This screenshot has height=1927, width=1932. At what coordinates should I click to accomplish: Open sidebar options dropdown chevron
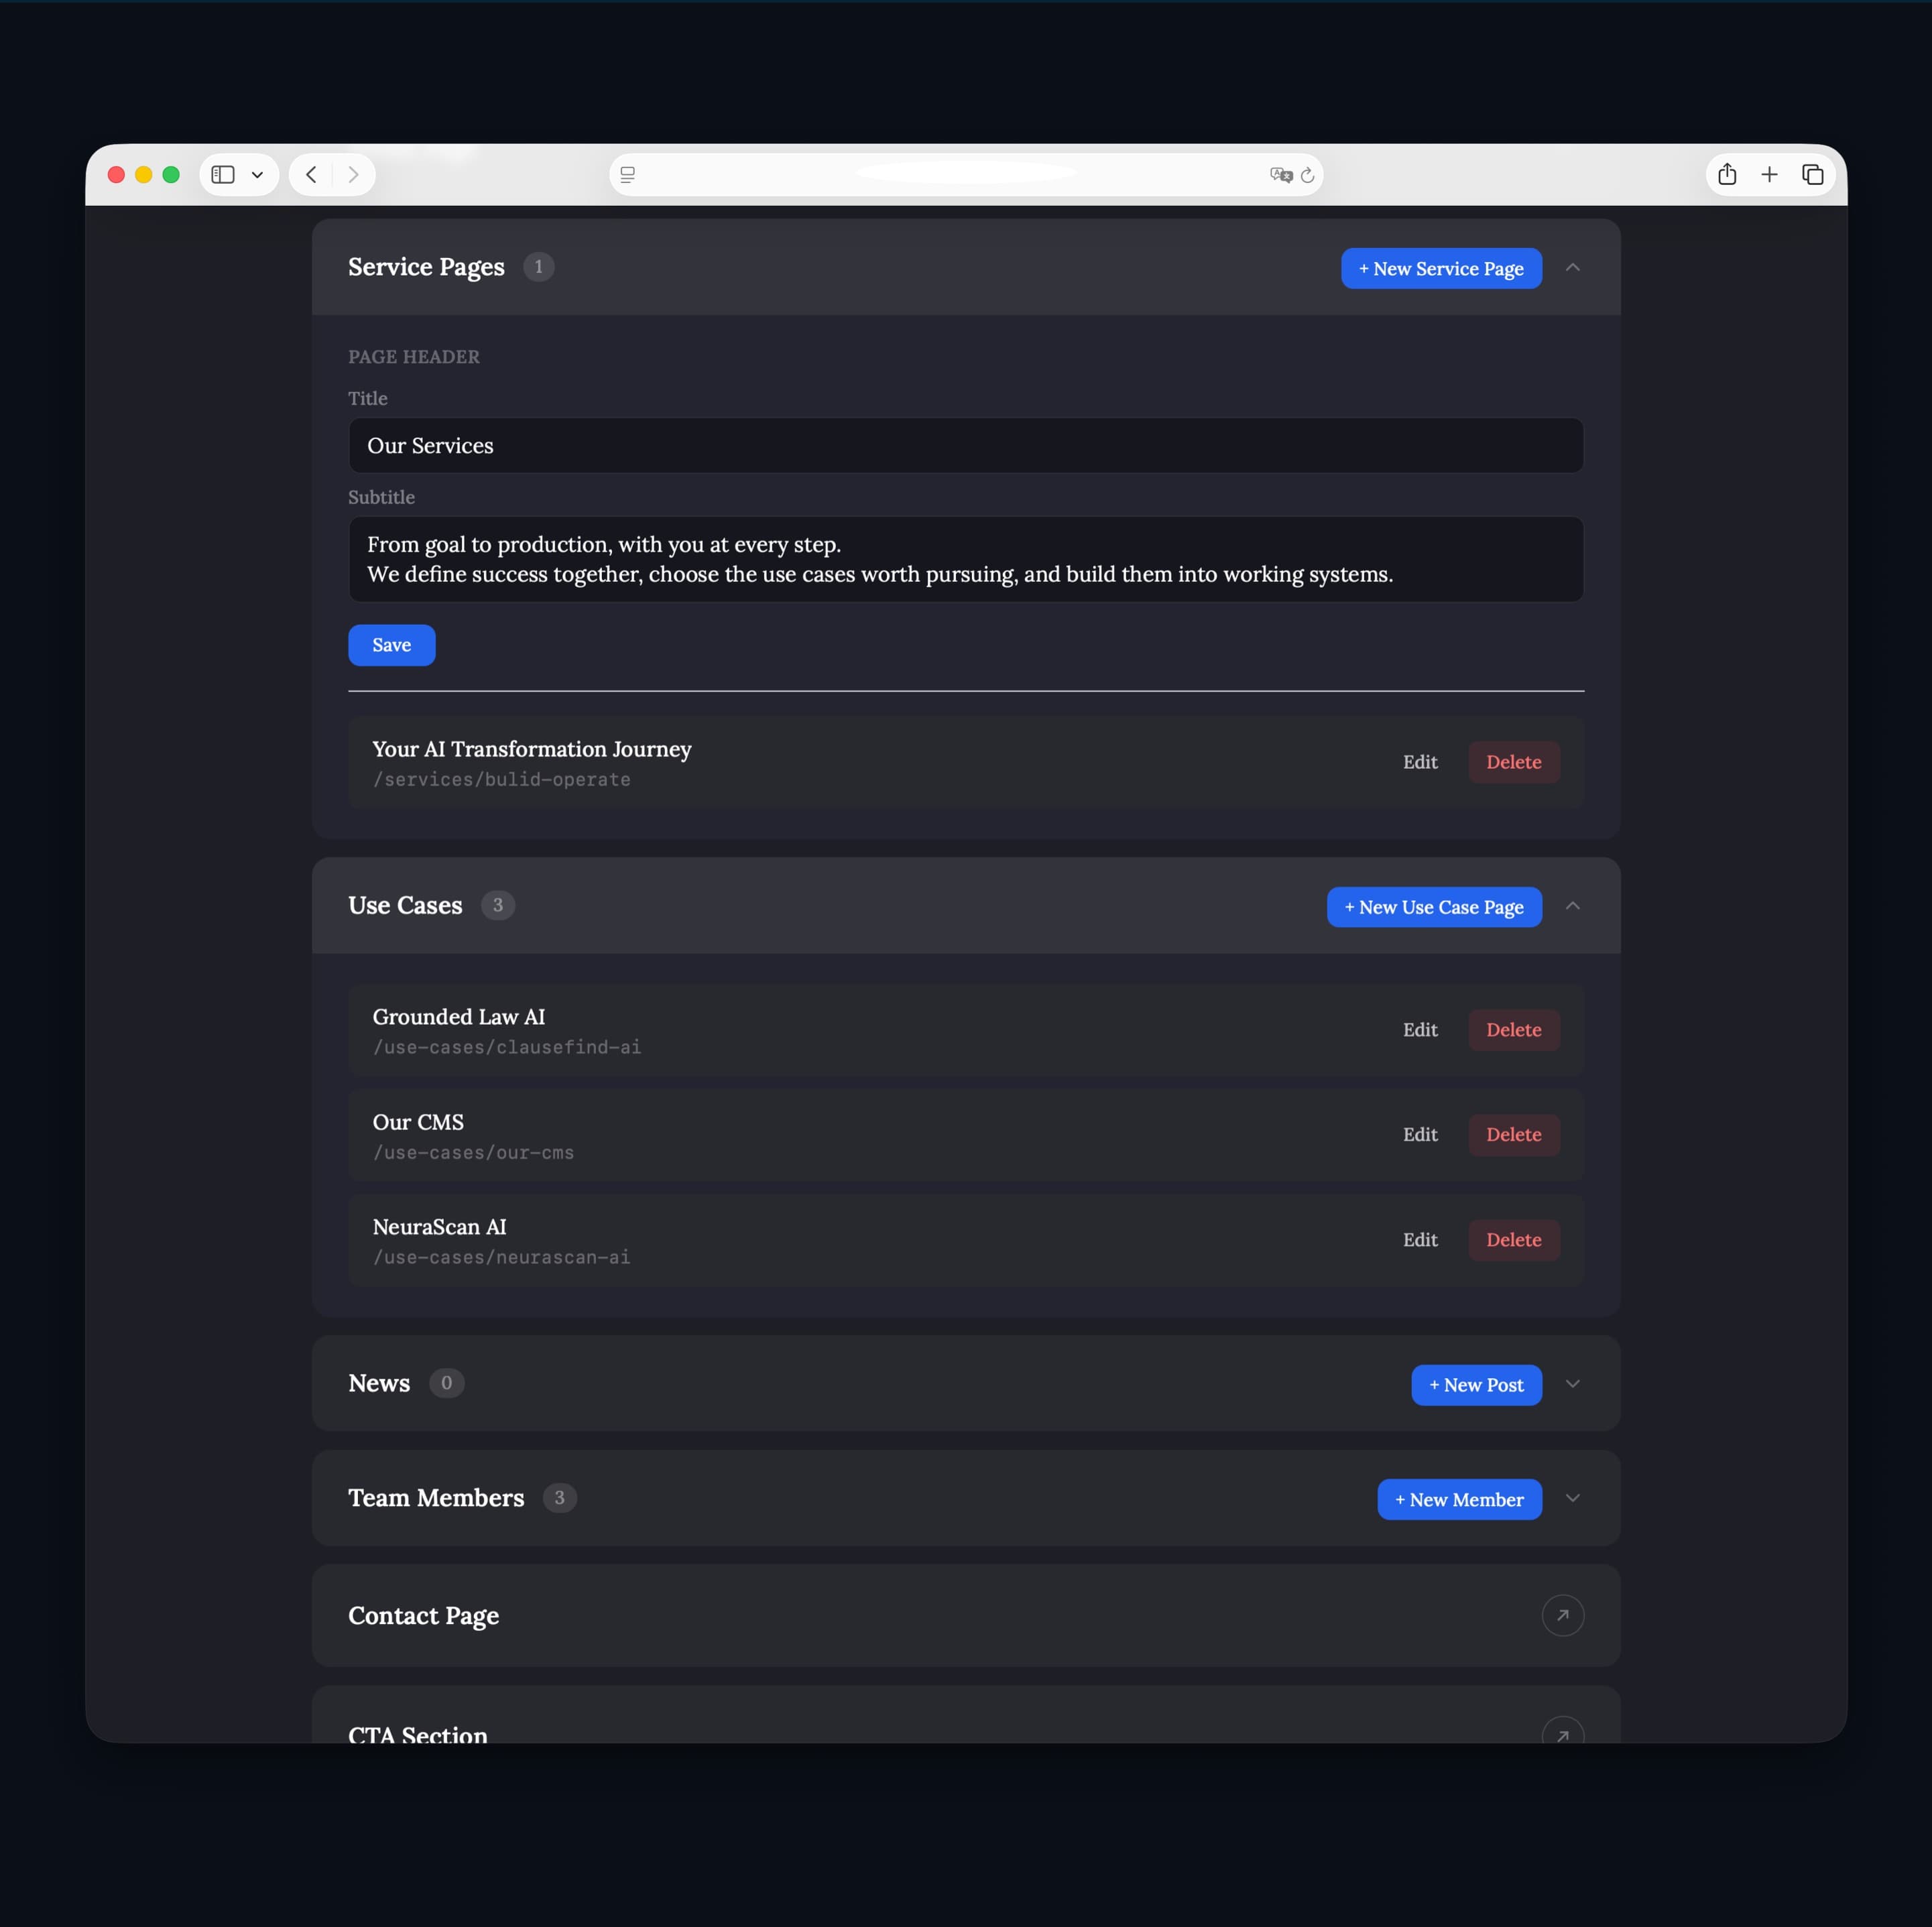coord(257,175)
